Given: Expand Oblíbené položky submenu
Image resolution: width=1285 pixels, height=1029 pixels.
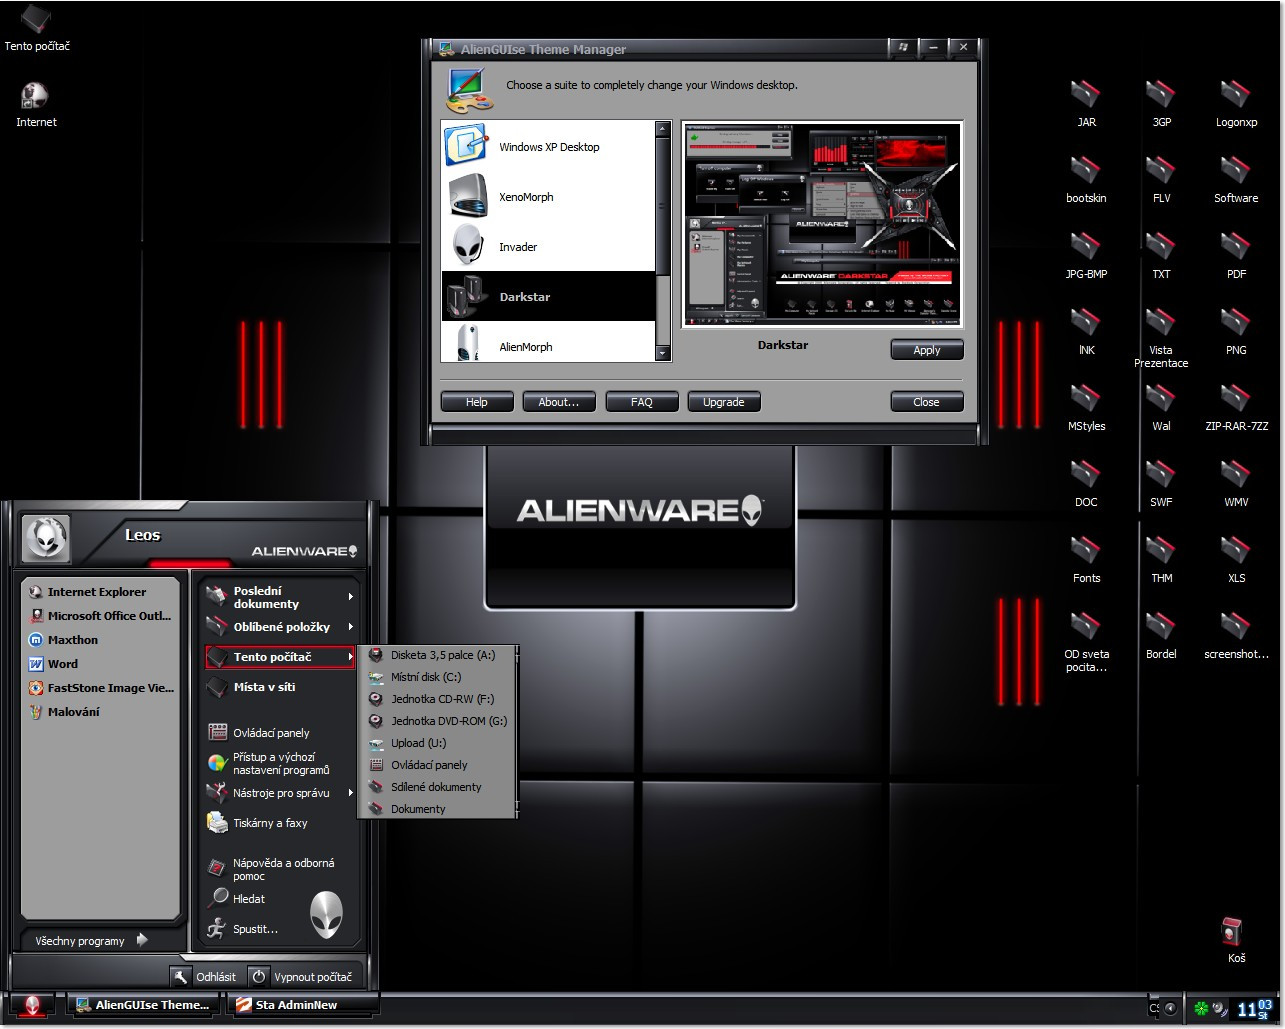Looking at the screenshot, I should [281, 626].
